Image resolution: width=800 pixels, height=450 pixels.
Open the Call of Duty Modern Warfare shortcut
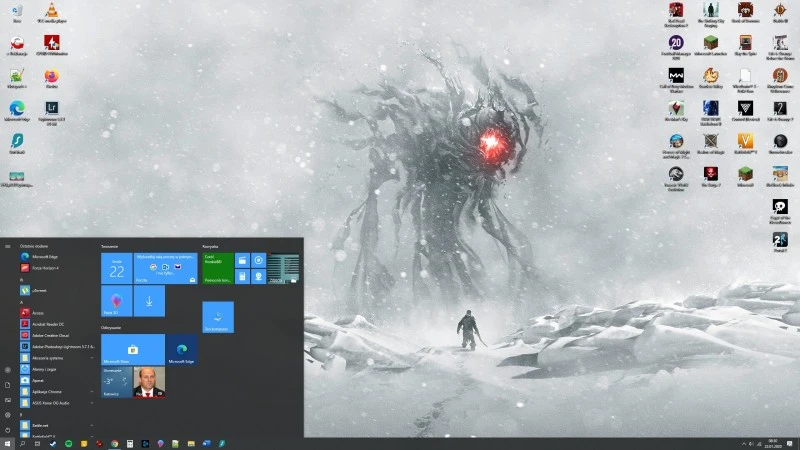[676, 80]
